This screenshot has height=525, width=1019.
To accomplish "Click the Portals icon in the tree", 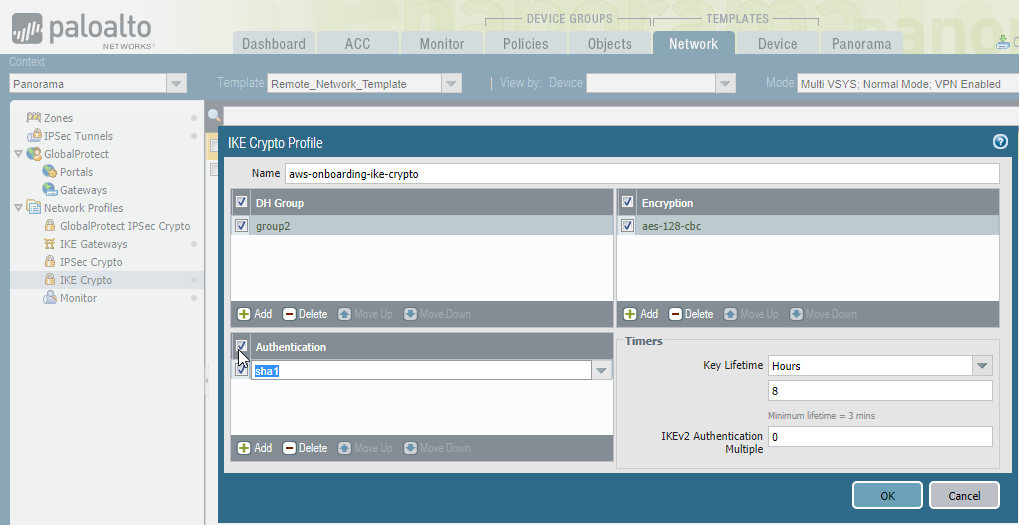I will tap(49, 172).
